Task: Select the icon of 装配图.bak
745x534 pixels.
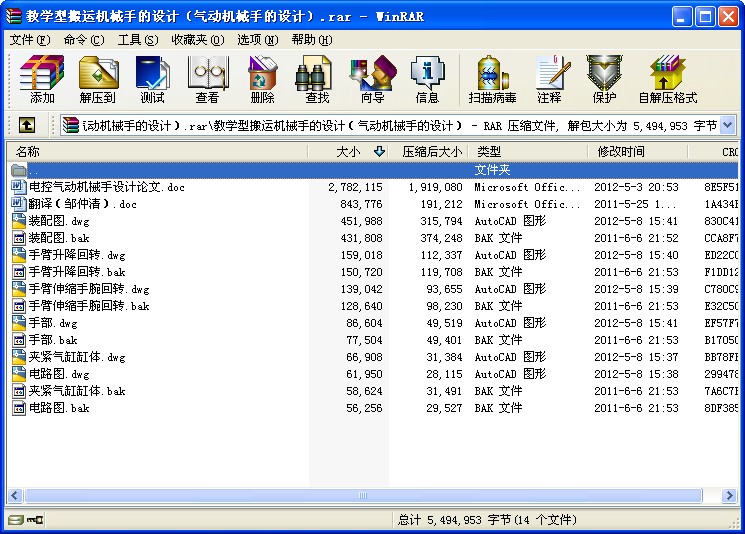Action: coord(19,238)
